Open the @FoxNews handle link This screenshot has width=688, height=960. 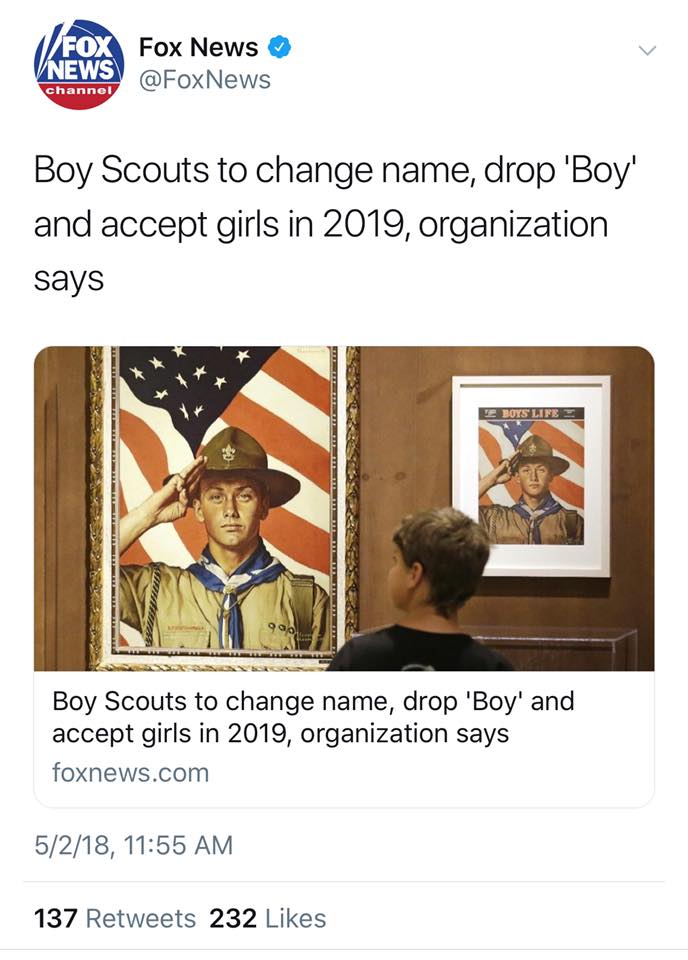click(204, 80)
